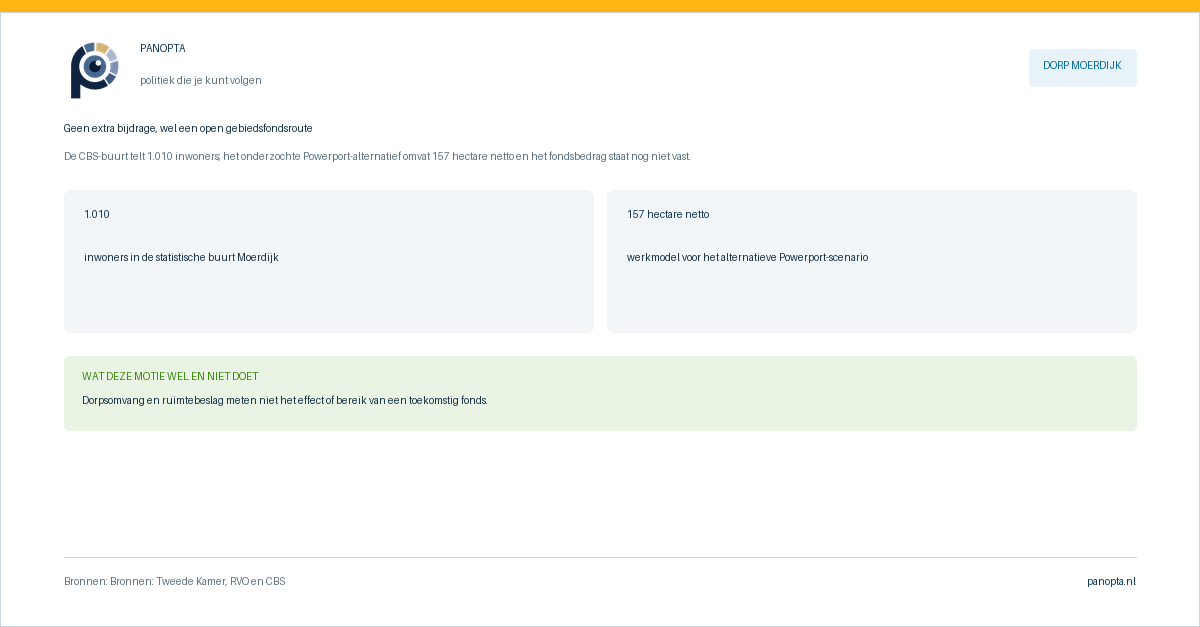Click the footer divider line
This screenshot has height=627, width=1200.
[x=600, y=557]
